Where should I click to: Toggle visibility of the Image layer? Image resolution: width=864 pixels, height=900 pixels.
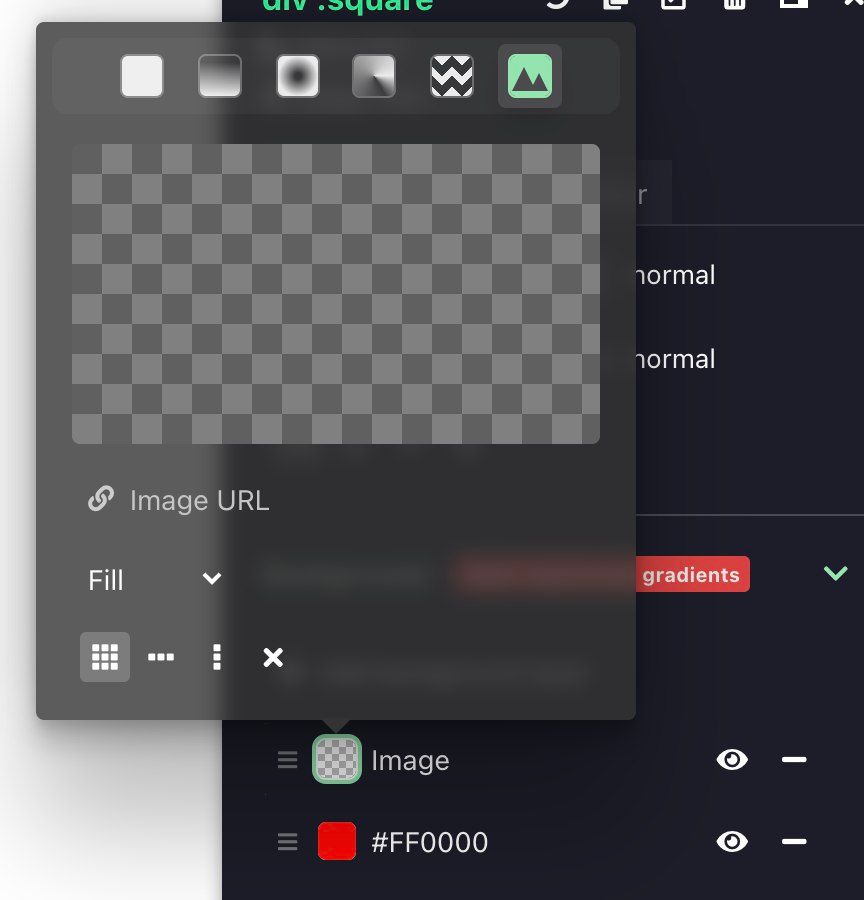[x=732, y=760]
